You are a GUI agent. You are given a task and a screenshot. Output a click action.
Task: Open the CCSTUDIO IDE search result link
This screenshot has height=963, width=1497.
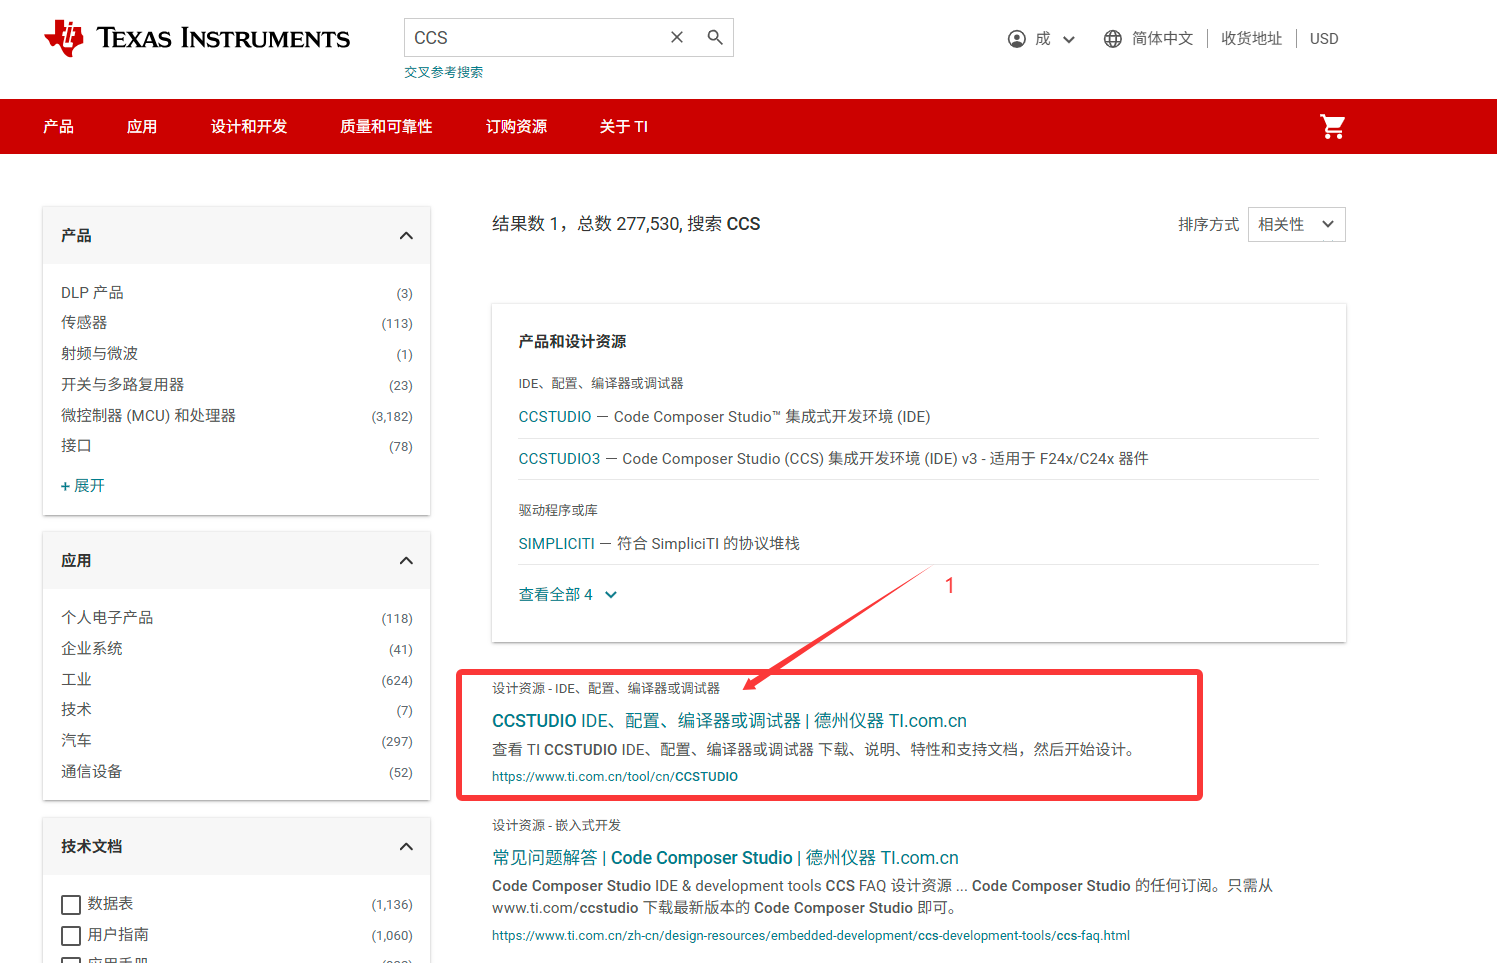(x=728, y=721)
